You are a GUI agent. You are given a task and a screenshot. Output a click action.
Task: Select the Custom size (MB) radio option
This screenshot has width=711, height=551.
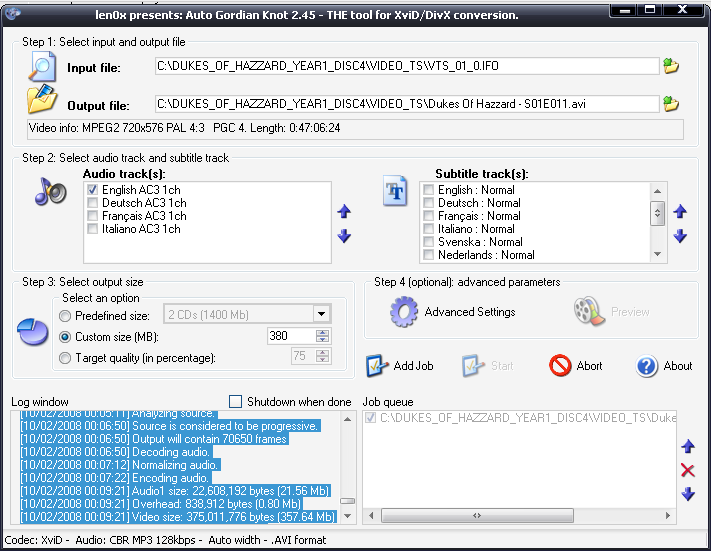(x=65, y=337)
